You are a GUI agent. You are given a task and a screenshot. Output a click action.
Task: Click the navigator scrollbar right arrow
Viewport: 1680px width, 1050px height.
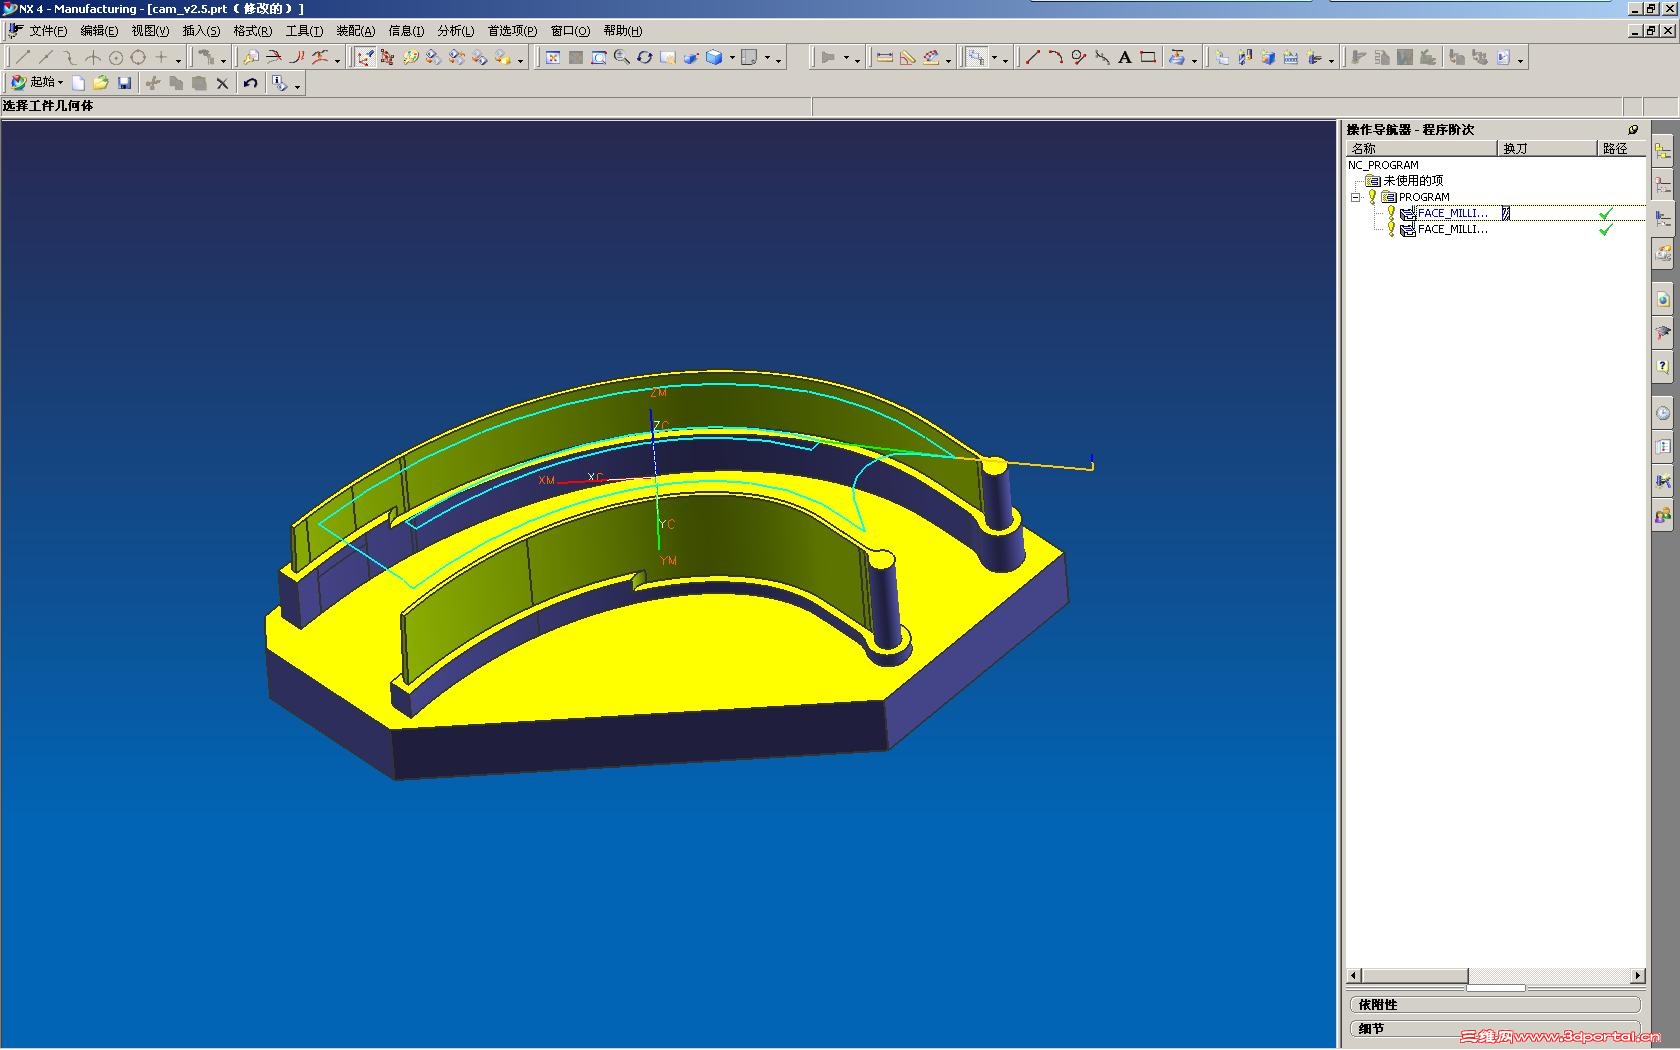pos(1637,976)
